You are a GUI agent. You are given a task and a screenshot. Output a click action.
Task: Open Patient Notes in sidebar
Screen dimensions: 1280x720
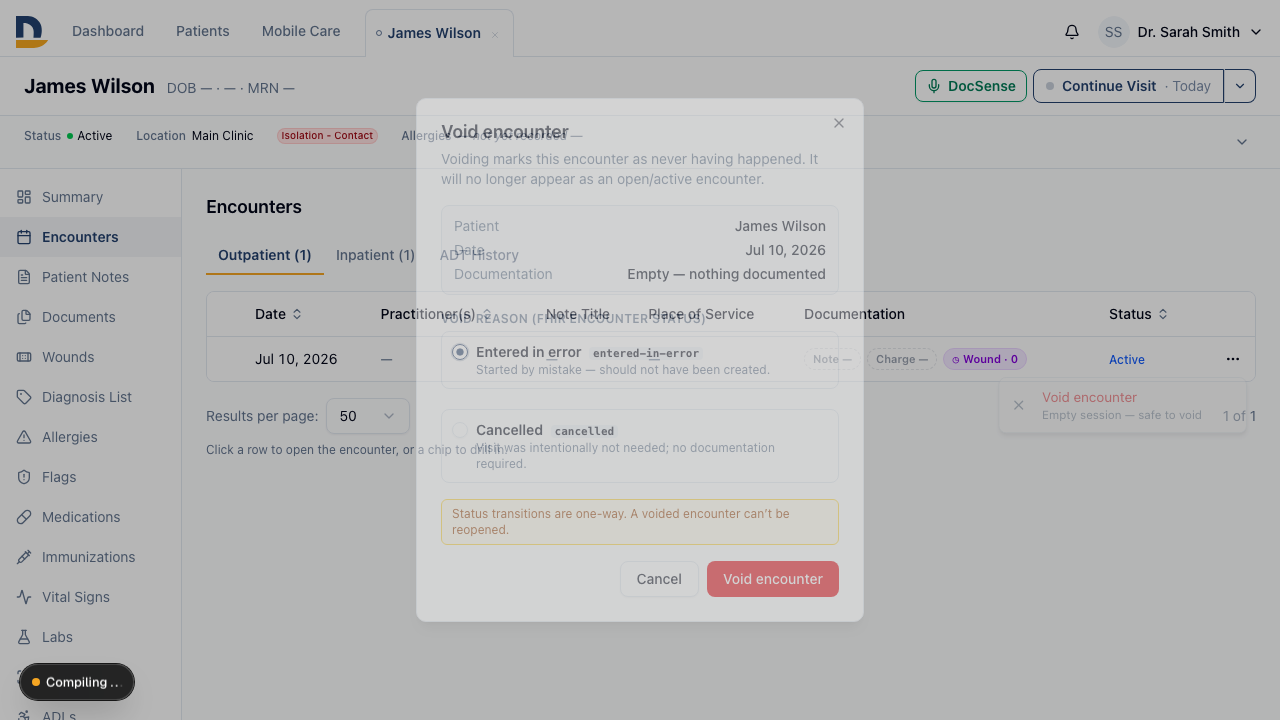click(90, 277)
